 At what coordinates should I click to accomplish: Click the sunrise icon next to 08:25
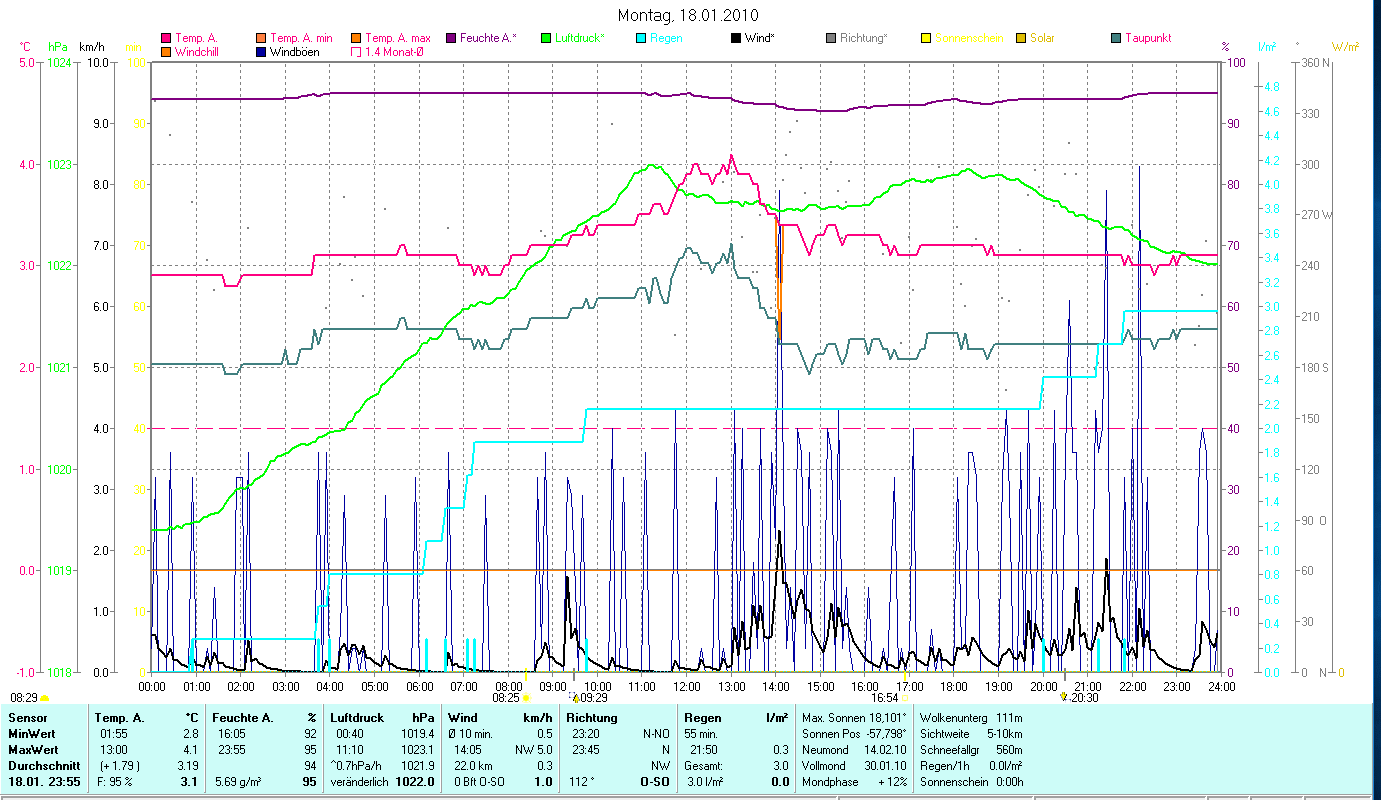[x=527, y=698]
